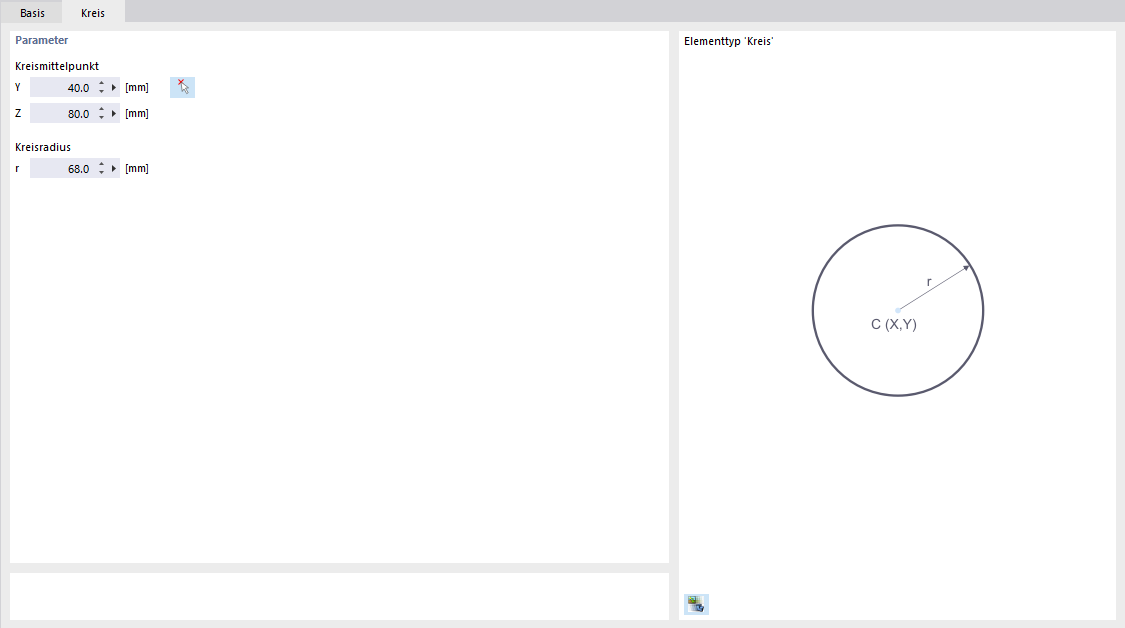
Task: Click the [mm] unit beside the Y field
Action: tap(137, 88)
